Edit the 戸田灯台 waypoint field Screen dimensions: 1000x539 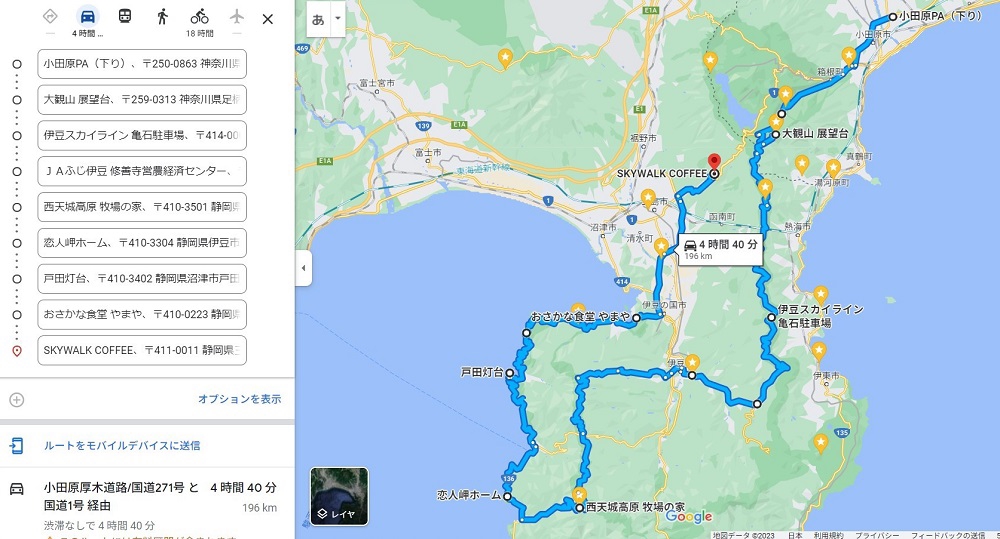point(142,279)
